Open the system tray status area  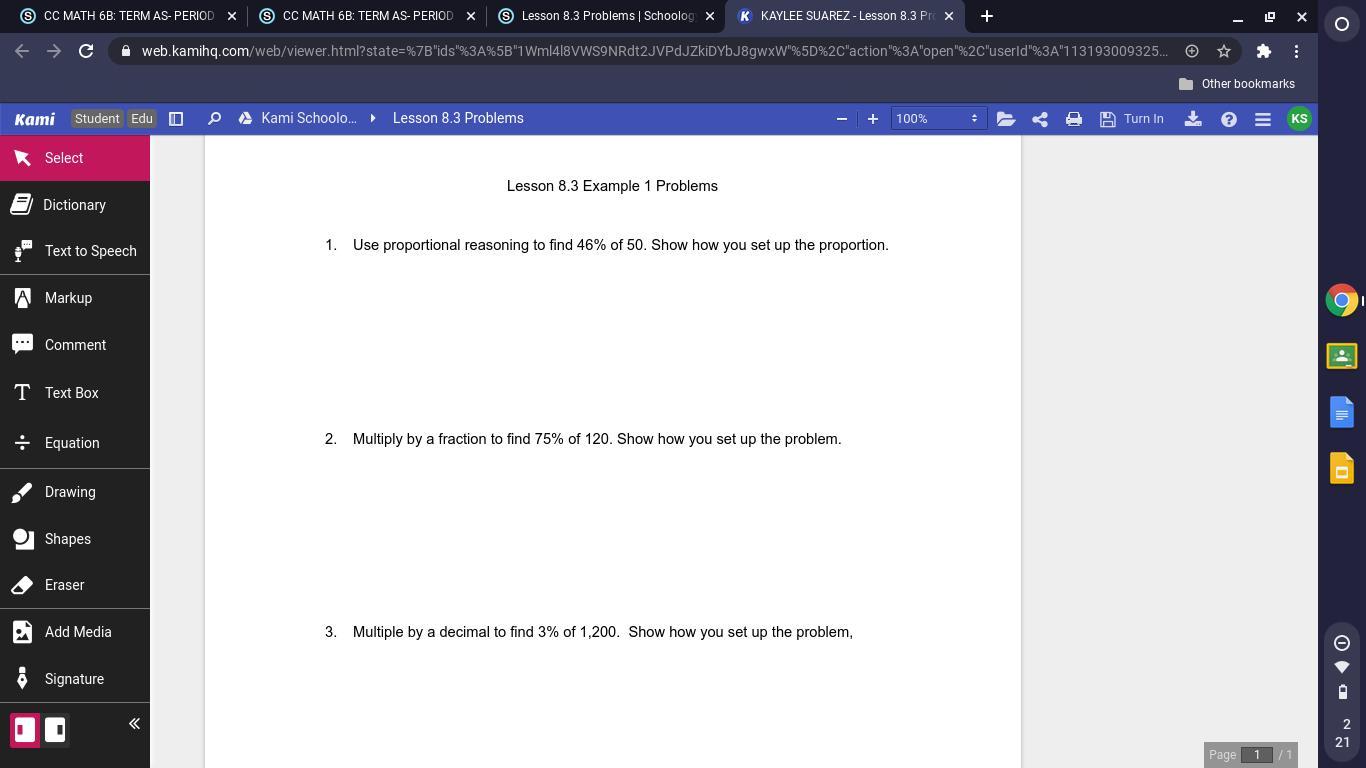pos(1342,692)
